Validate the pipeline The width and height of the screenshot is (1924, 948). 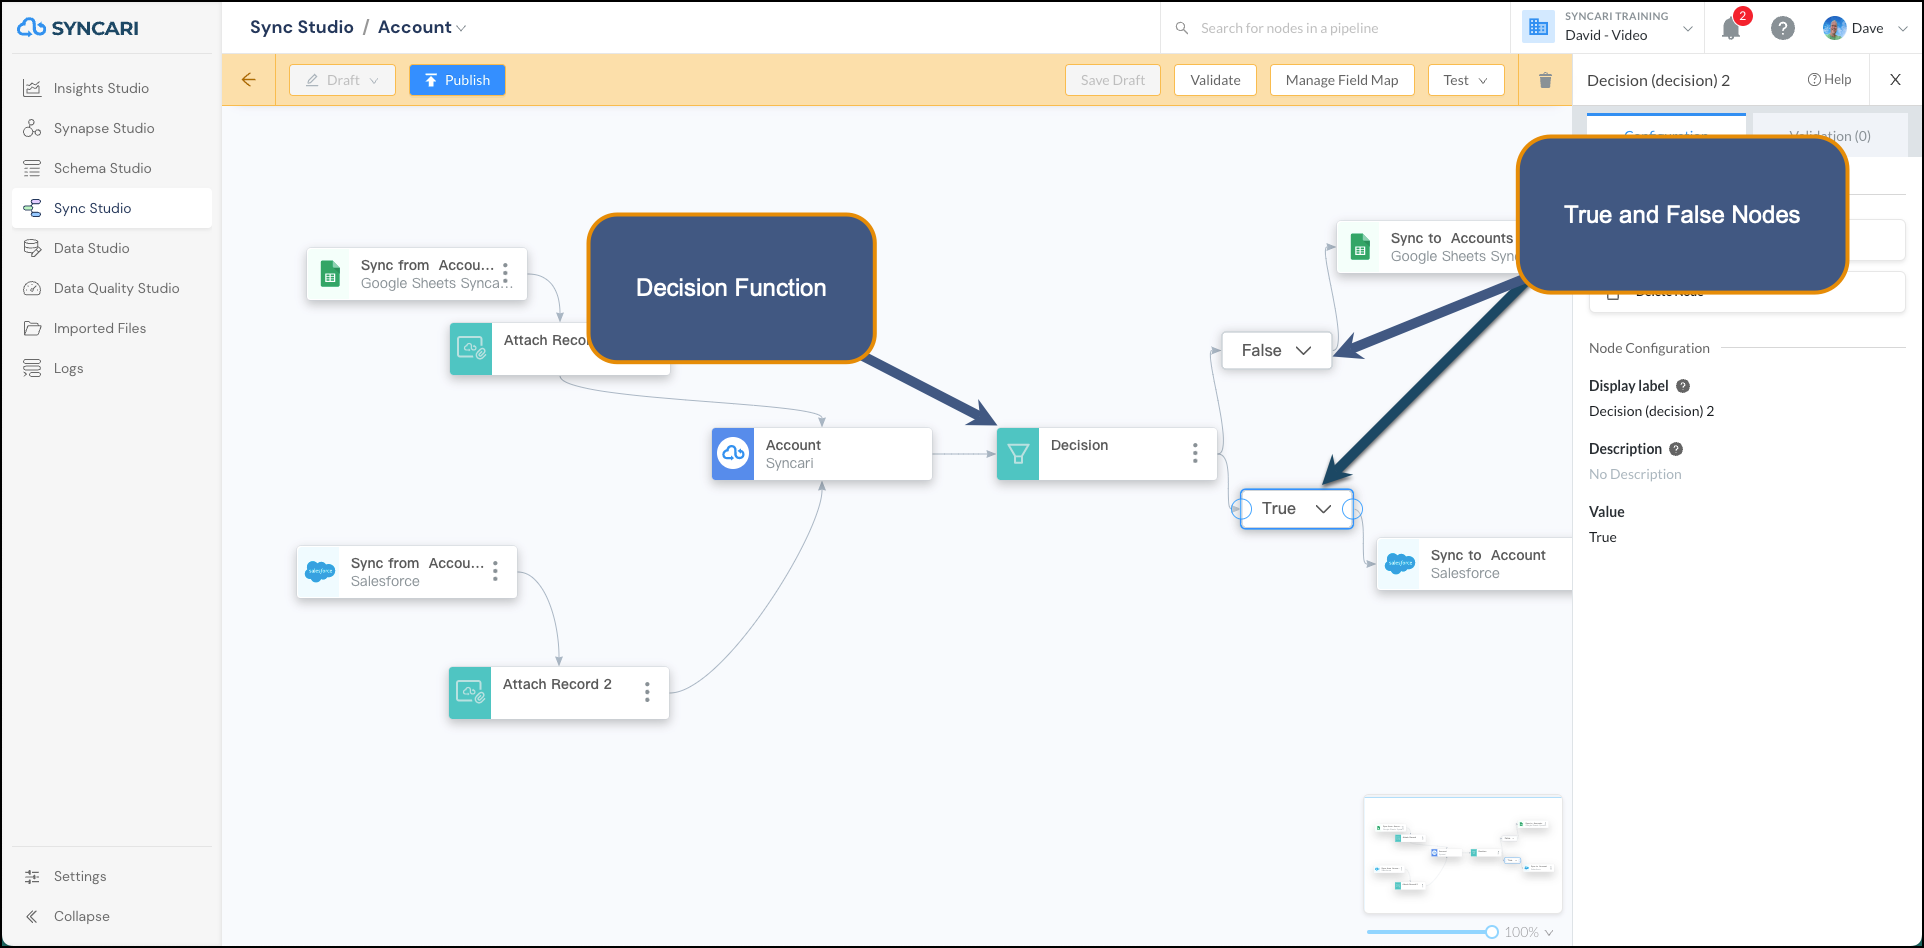coord(1215,80)
